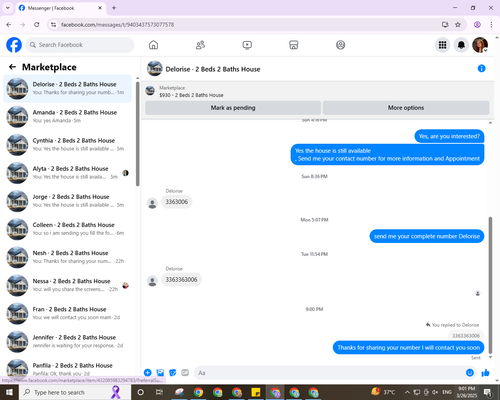Open the Chrome profile icon

[477, 25]
